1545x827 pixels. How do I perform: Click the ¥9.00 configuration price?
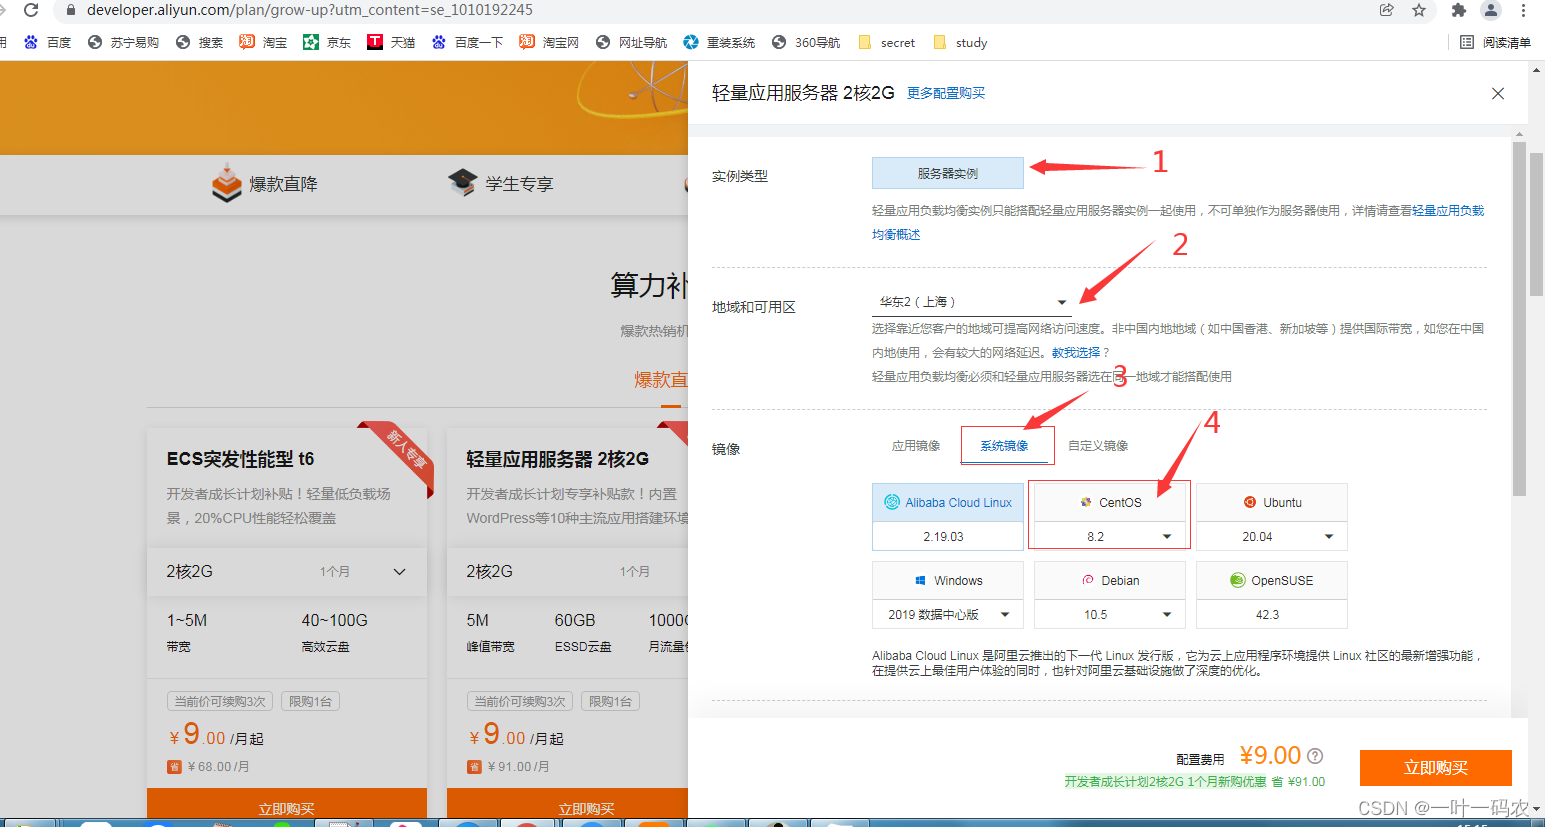[1270, 755]
